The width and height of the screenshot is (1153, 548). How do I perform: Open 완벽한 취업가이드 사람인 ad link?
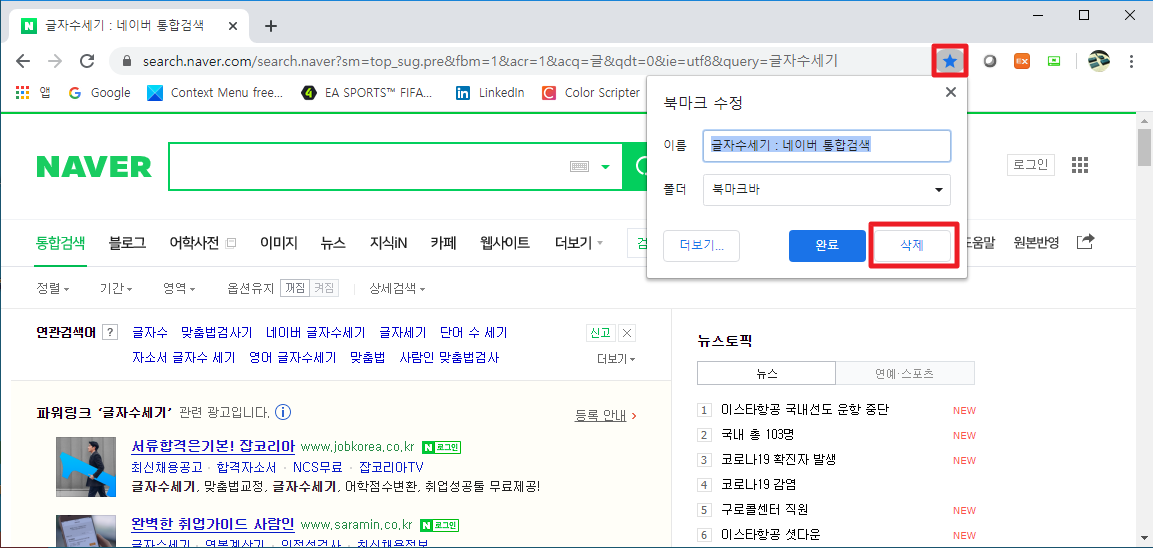[x=213, y=524]
